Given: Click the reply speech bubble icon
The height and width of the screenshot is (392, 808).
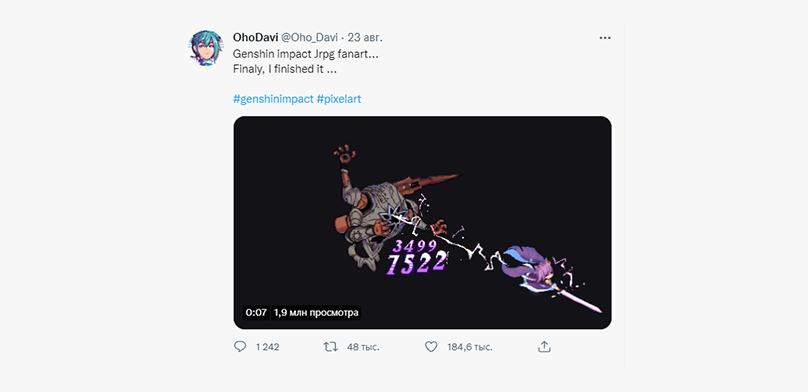Looking at the screenshot, I should 240,347.
